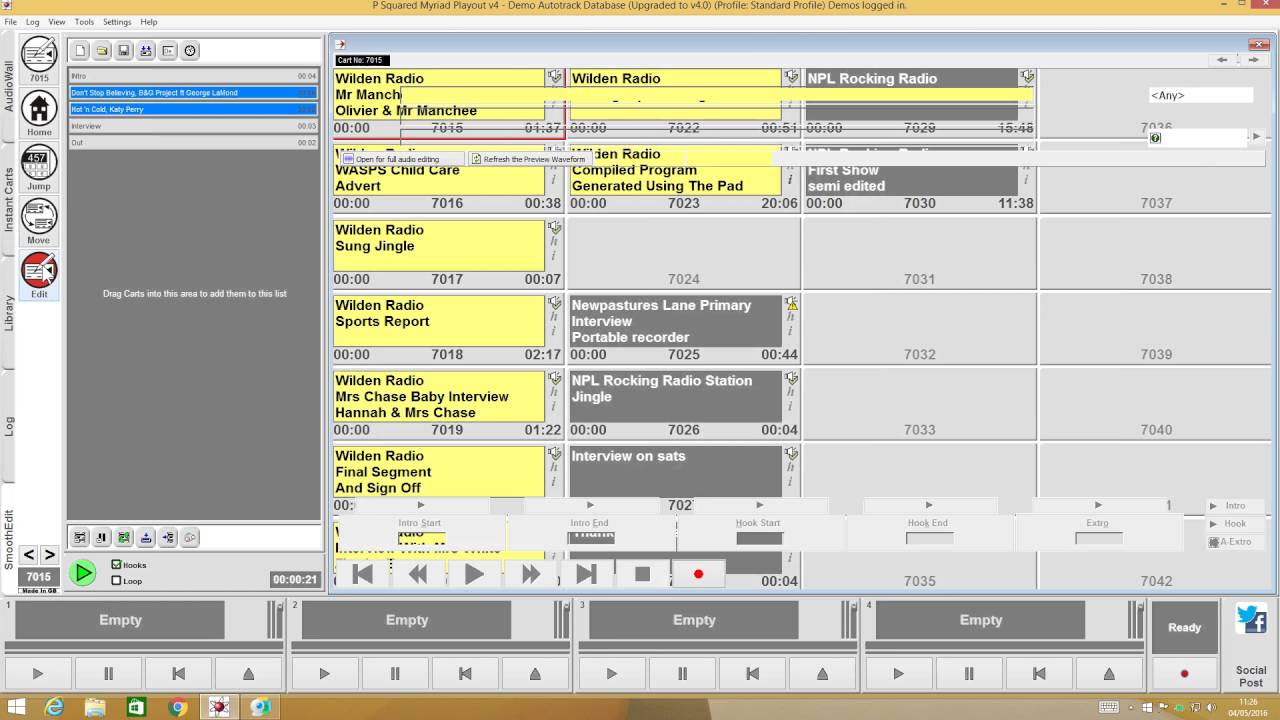
Task: Click the first icon in lower list toolbar
Action: 80,538
